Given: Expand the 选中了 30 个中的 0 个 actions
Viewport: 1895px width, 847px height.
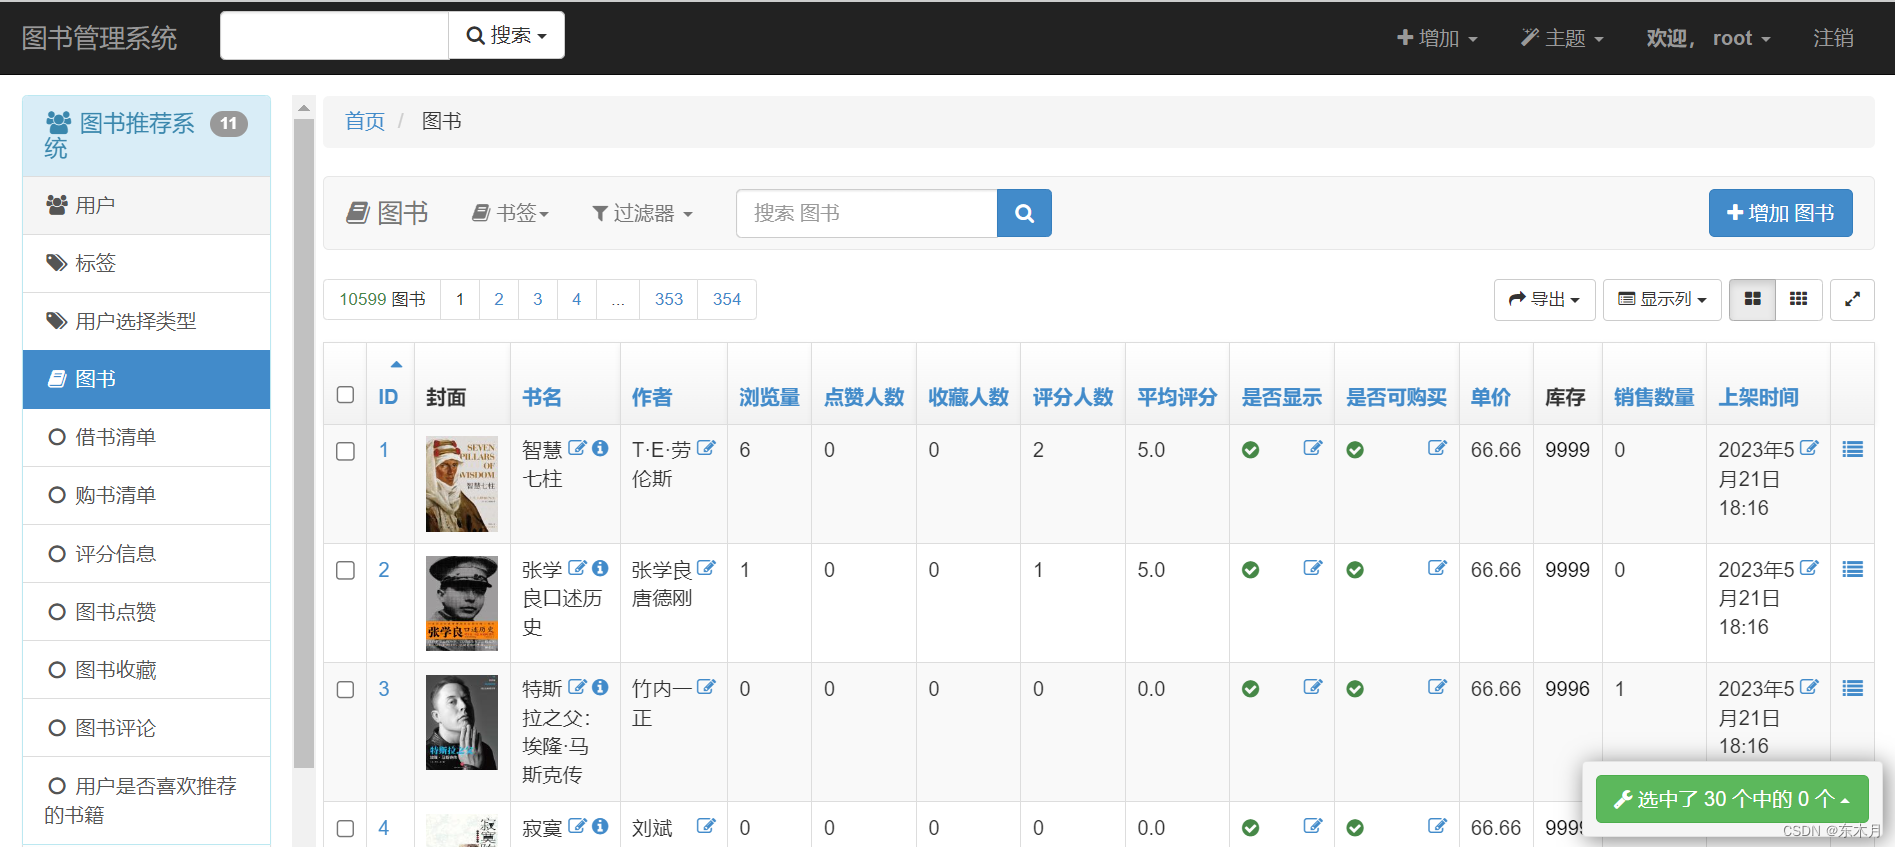Looking at the screenshot, I should click(1732, 799).
